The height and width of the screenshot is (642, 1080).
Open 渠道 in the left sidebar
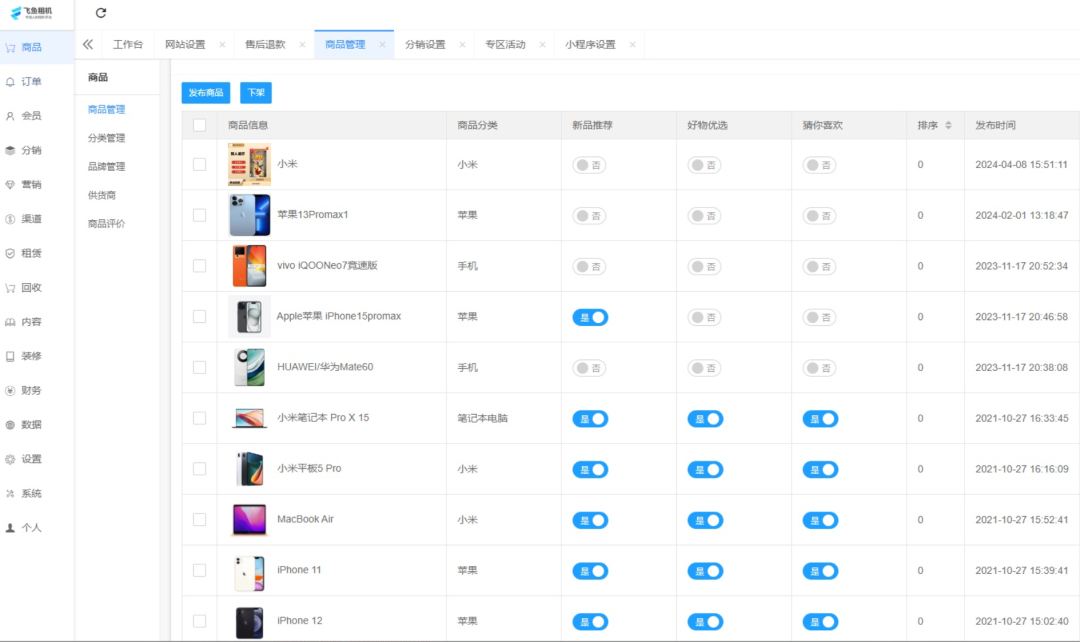click(31, 219)
